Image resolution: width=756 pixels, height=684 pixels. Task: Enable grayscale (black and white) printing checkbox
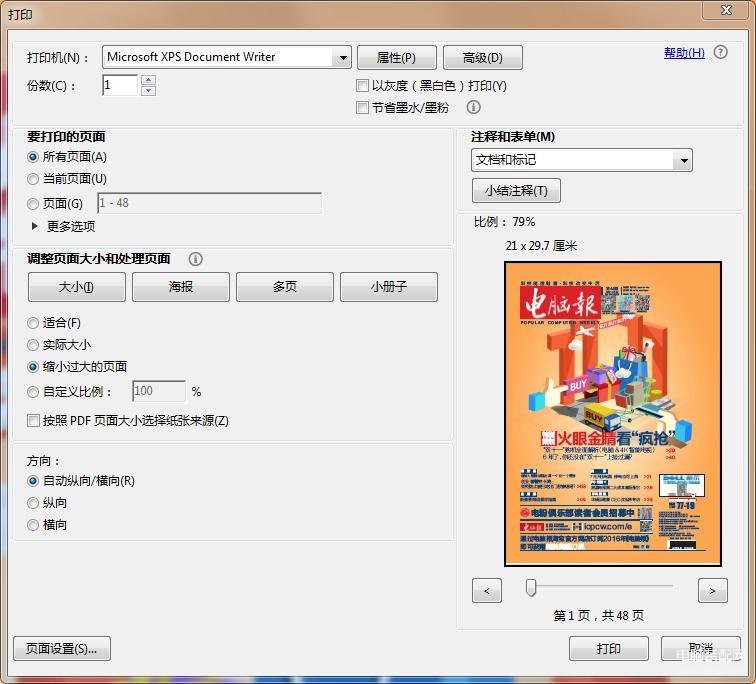click(362, 87)
